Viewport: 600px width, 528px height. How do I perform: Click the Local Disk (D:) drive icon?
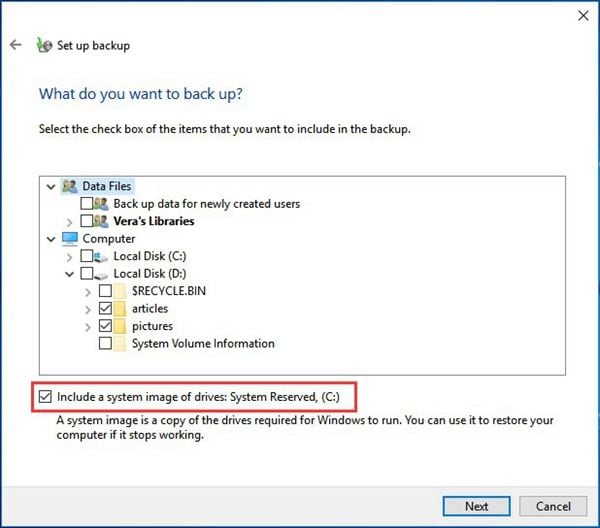pyautogui.click(x=101, y=274)
